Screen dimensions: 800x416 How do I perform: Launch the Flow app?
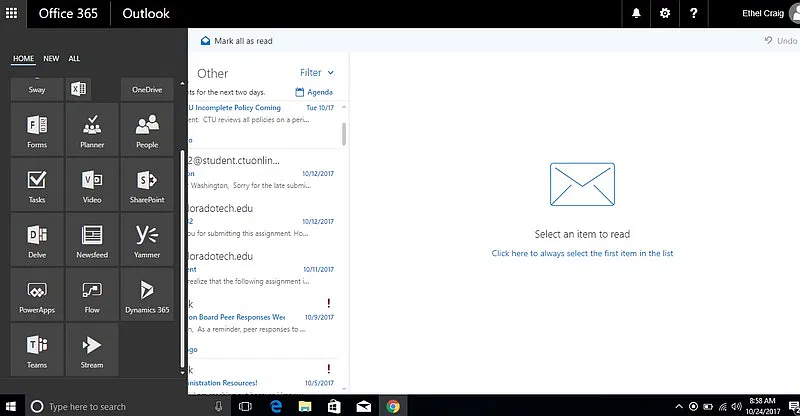[92, 295]
